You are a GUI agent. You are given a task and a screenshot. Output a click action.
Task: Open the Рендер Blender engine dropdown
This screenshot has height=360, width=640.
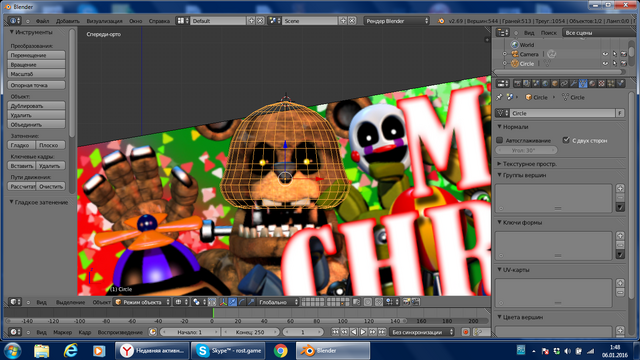396,21
